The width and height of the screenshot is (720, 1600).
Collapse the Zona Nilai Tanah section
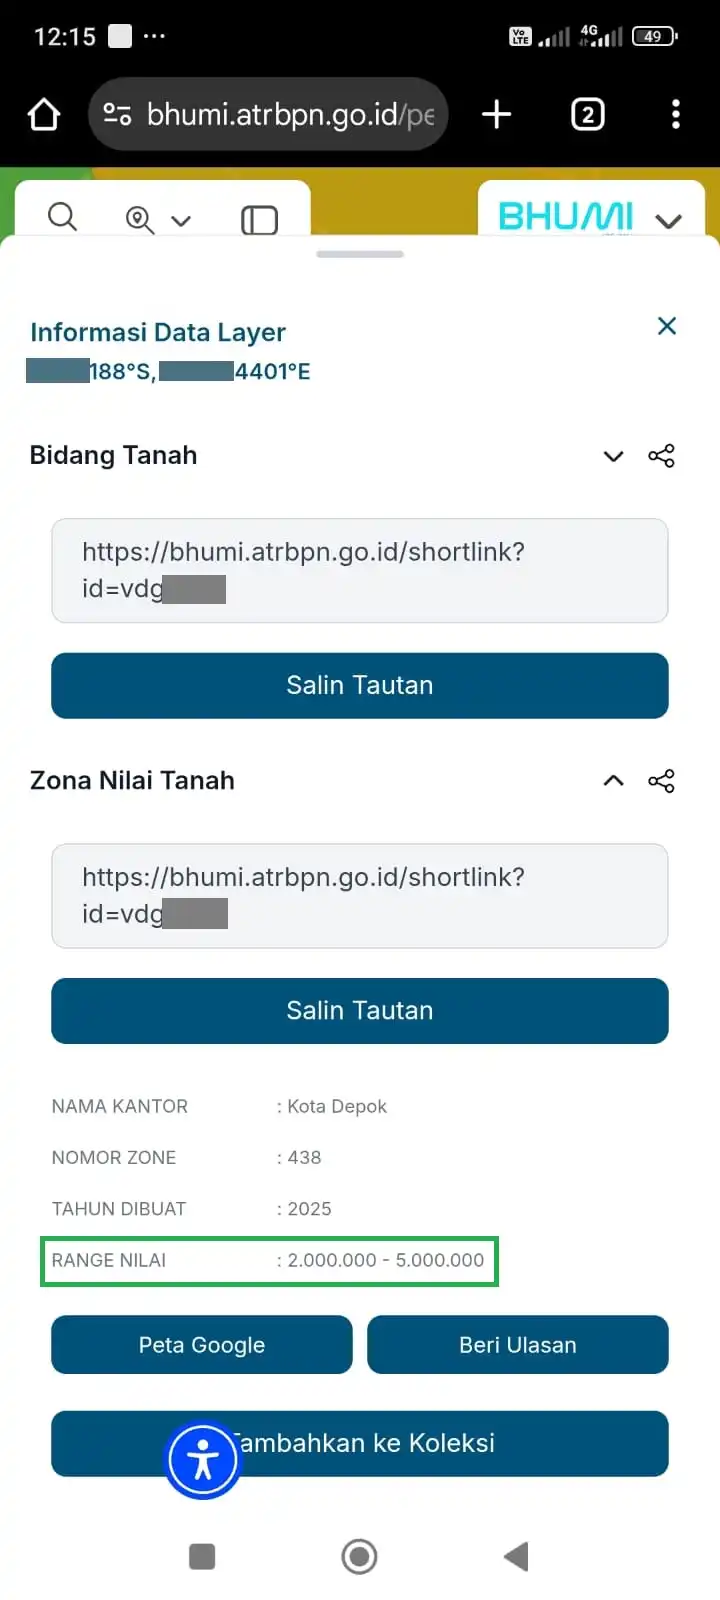point(613,781)
